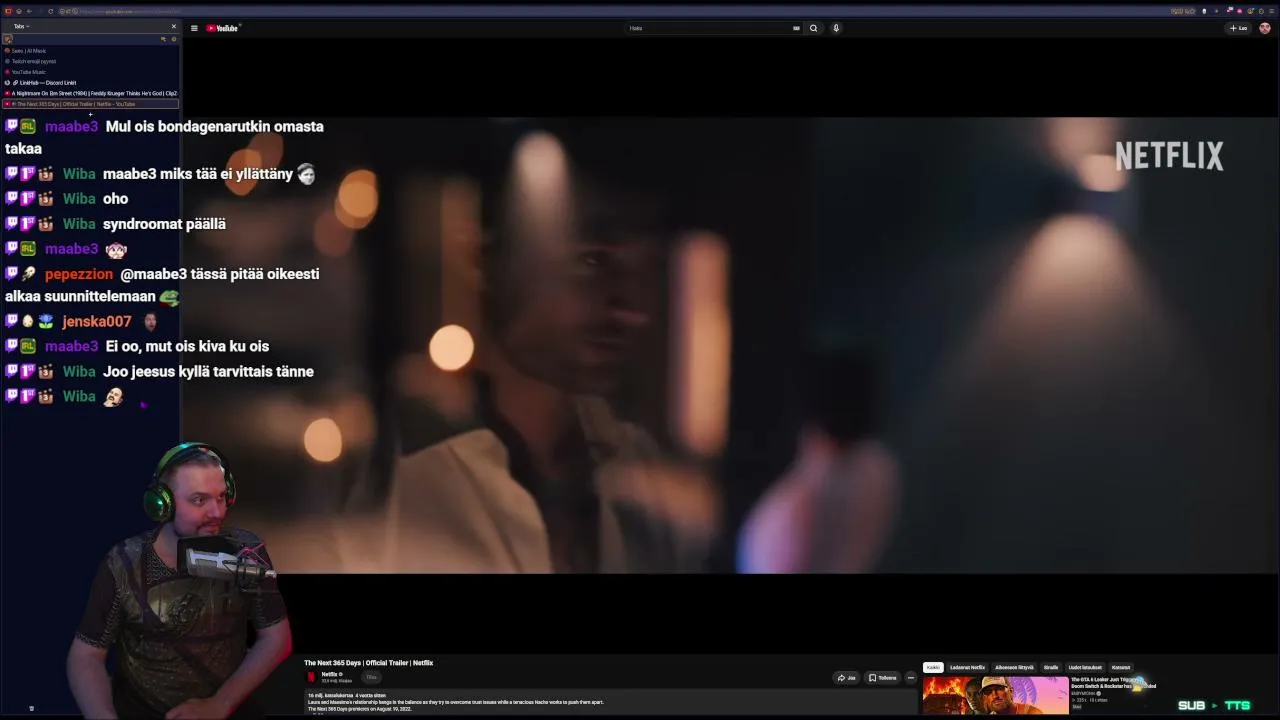Select the Sinulle filter chip

tap(1051, 667)
